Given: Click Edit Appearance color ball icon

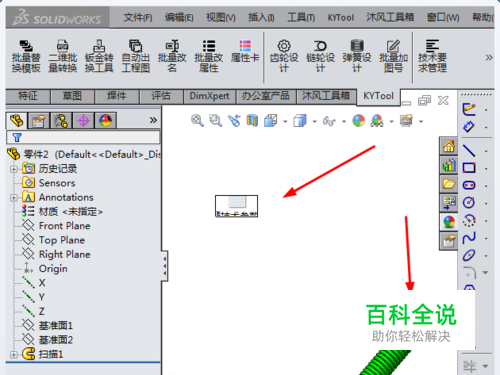Looking at the screenshot, I should pos(359,120).
